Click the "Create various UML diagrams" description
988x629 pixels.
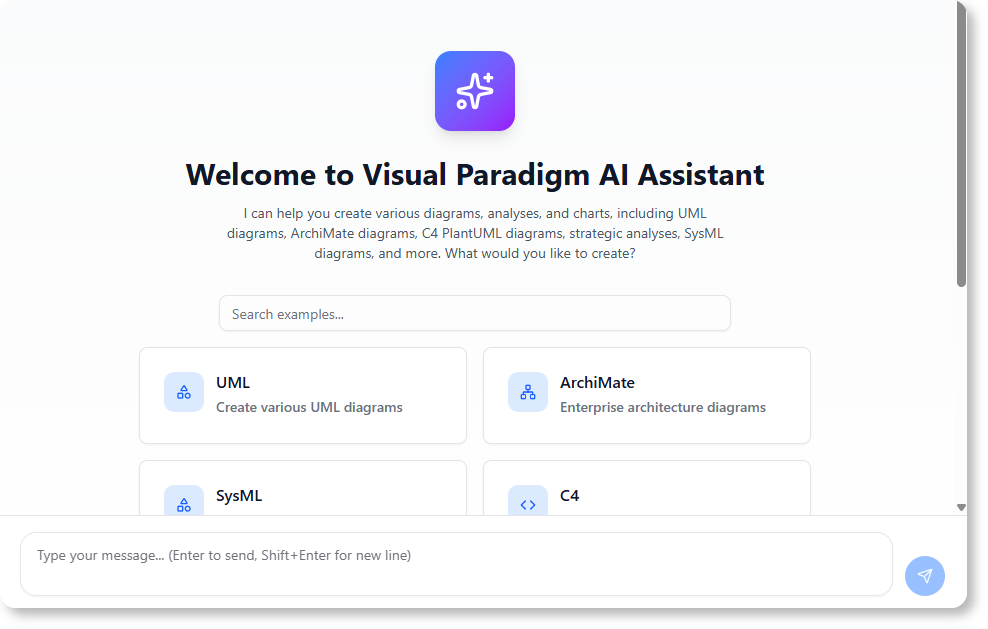[x=309, y=407]
